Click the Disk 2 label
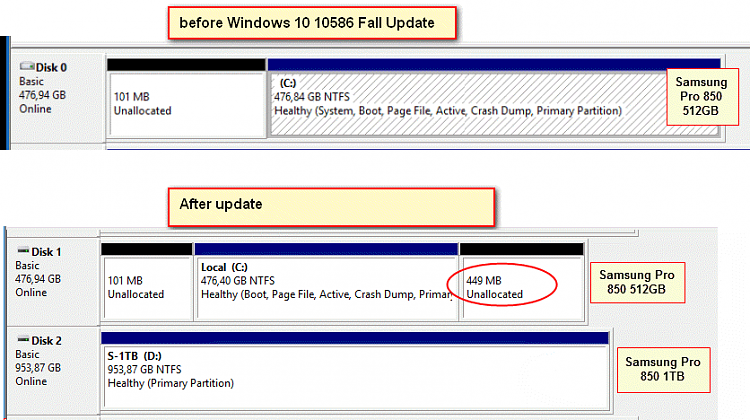Screen dimensions: 750x420 46,341
